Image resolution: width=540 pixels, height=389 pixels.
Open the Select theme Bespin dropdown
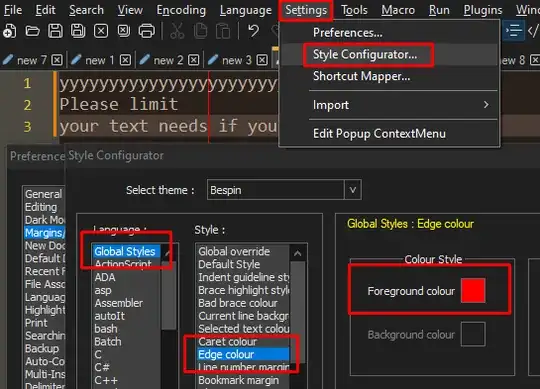pyautogui.click(x=284, y=190)
